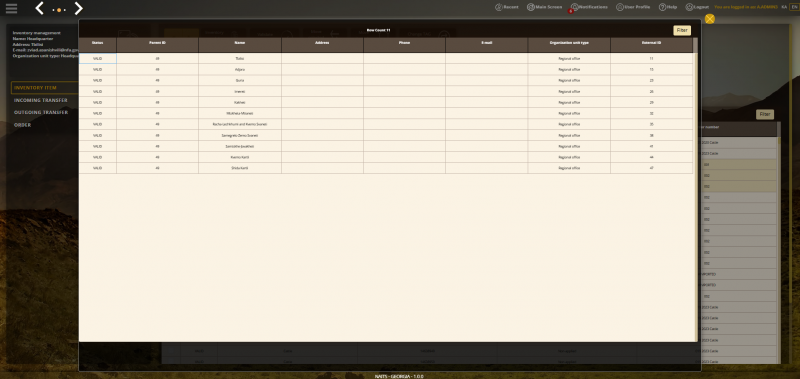This screenshot has width=800, height=379.
Task: Select the Samegrelo-Zemo Svaneti row name cell
Action: [240, 135]
